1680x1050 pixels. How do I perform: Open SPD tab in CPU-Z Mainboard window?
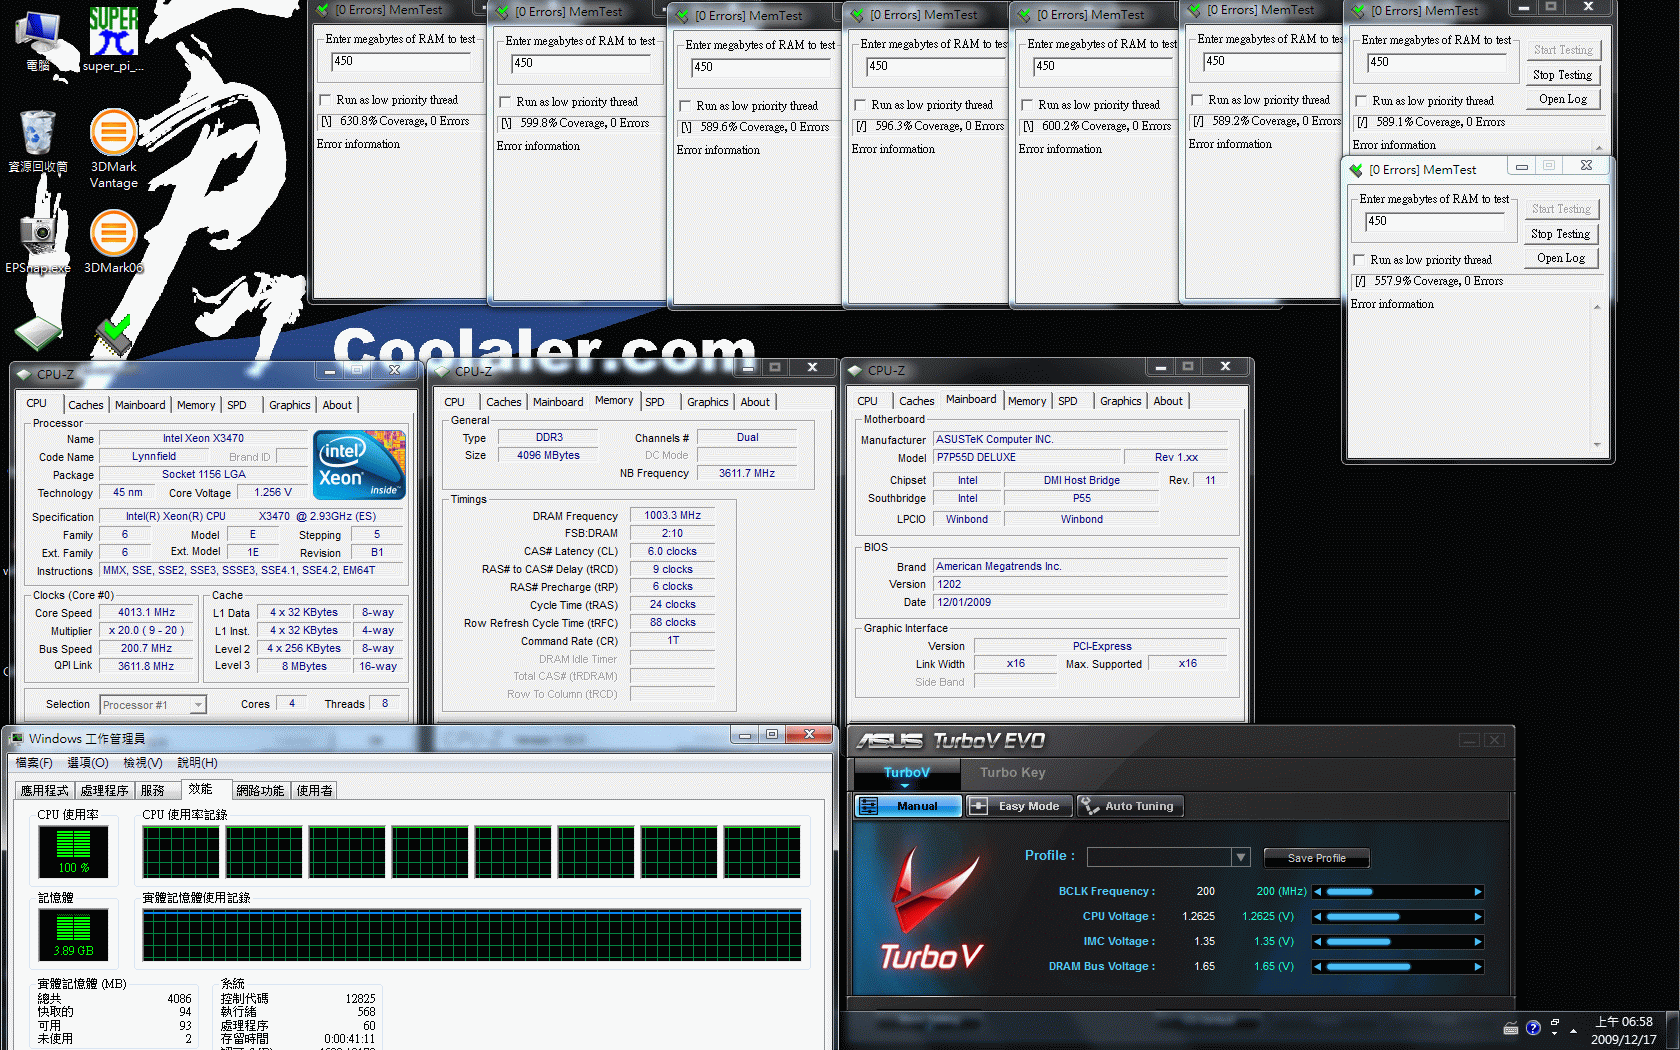click(x=1068, y=401)
